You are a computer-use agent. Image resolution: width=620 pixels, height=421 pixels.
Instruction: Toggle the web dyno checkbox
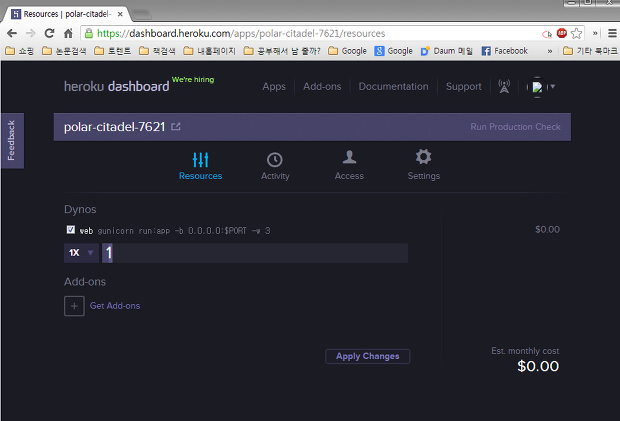(x=71, y=230)
